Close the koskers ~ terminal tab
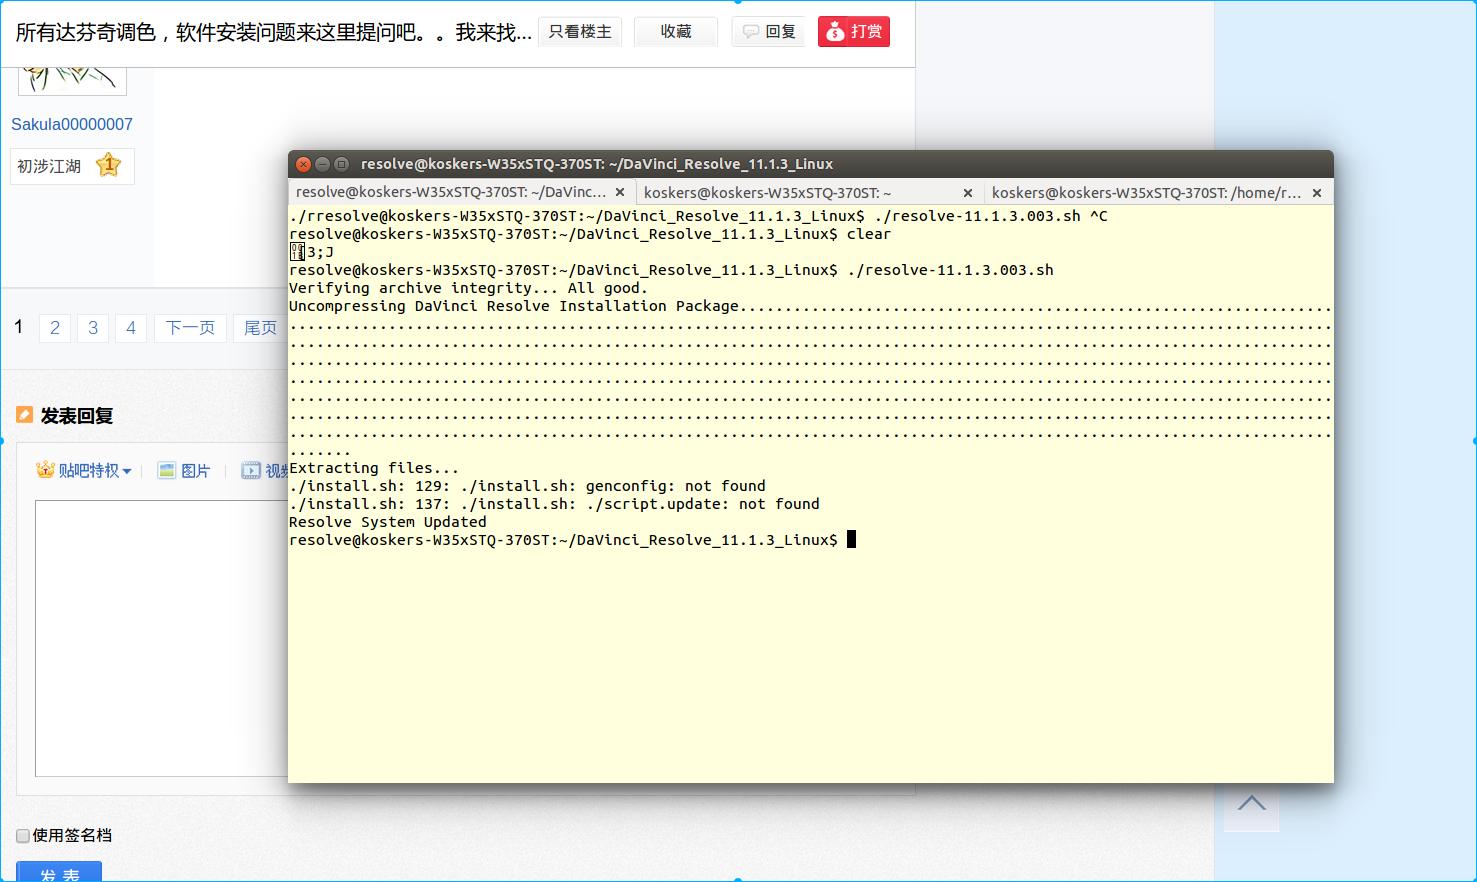1477x882 pixels. coord(968,192)
